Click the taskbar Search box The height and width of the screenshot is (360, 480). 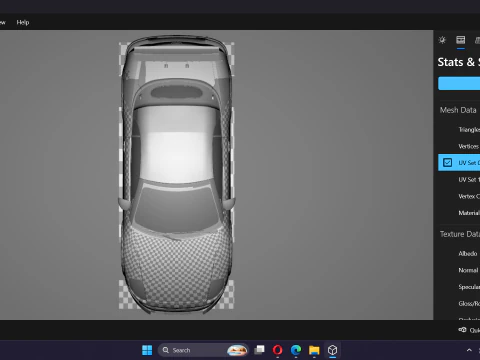click(x=203, y=350)
